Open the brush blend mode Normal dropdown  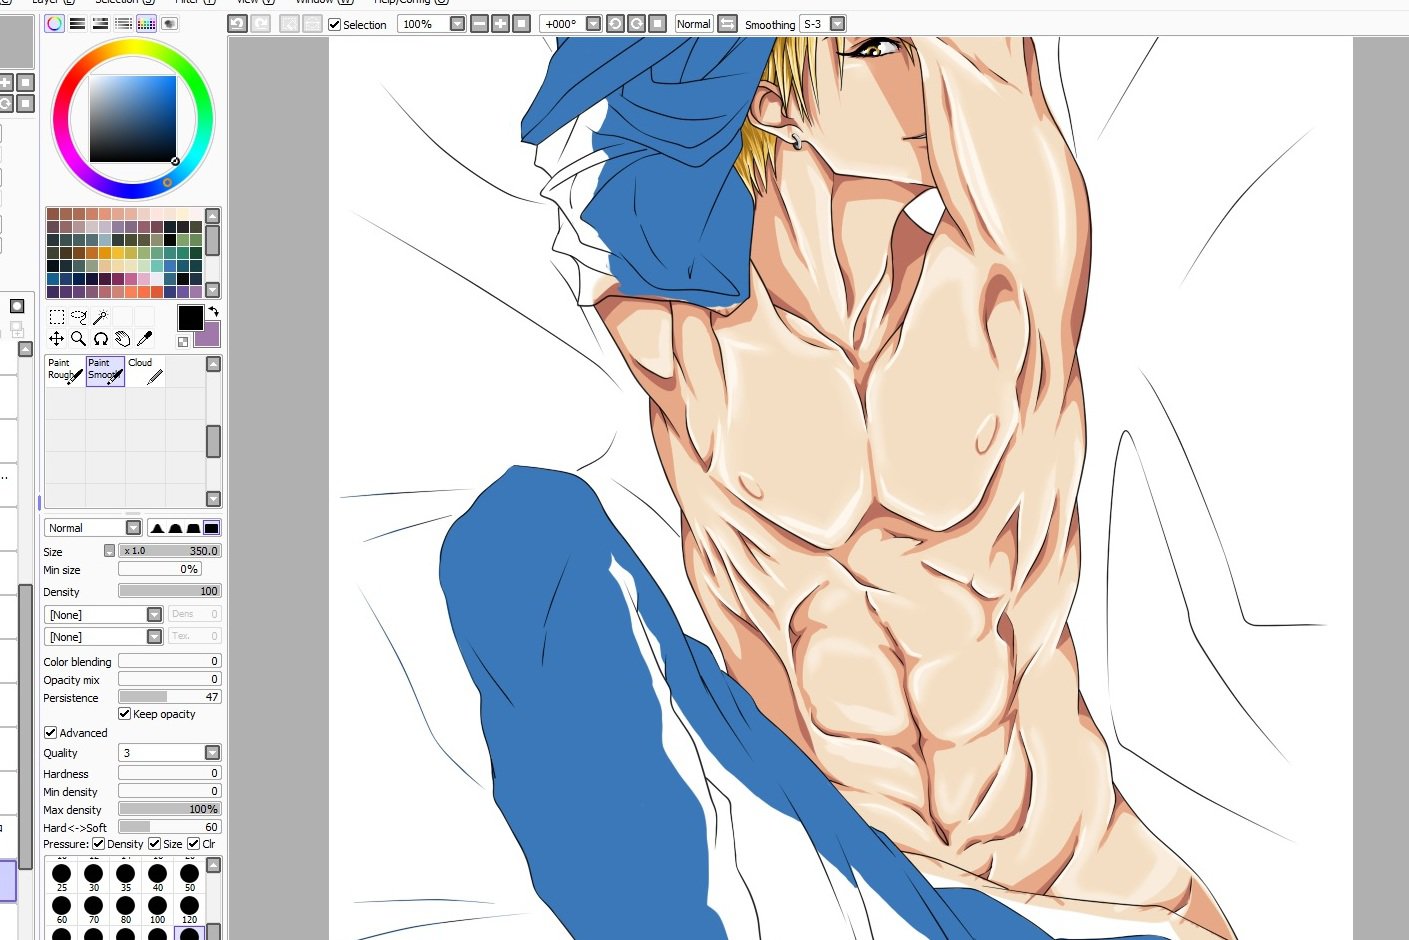coord(133,528)
